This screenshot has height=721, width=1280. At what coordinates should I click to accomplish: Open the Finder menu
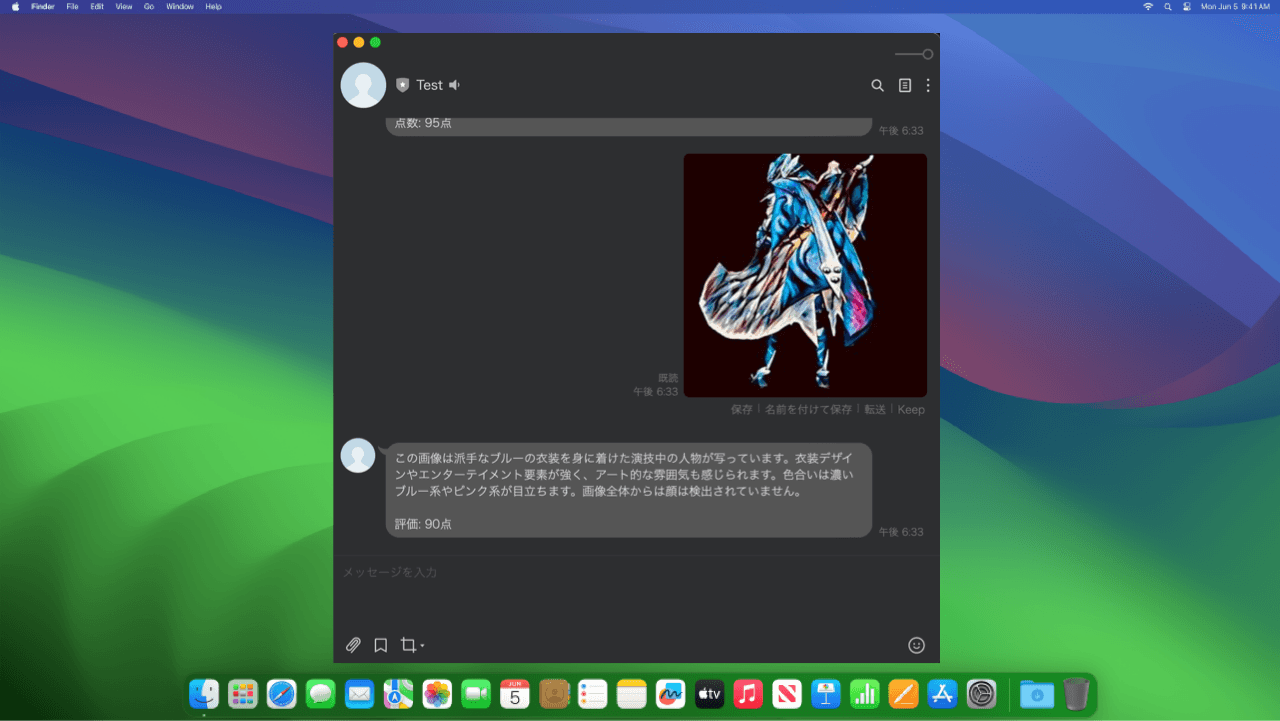coord(43,6)
